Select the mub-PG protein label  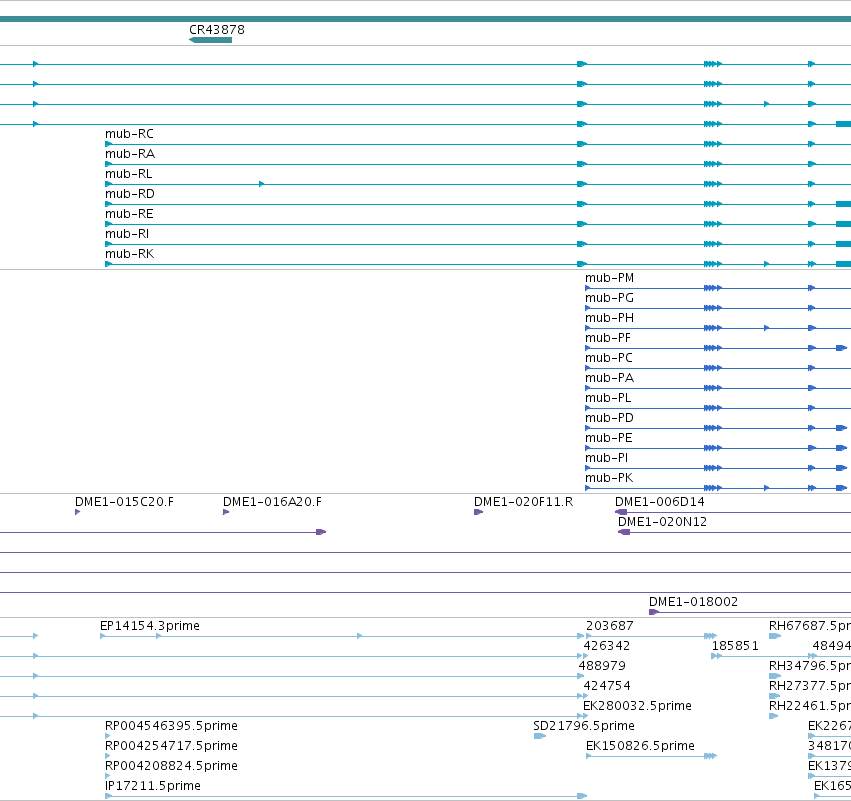[609, 298]
